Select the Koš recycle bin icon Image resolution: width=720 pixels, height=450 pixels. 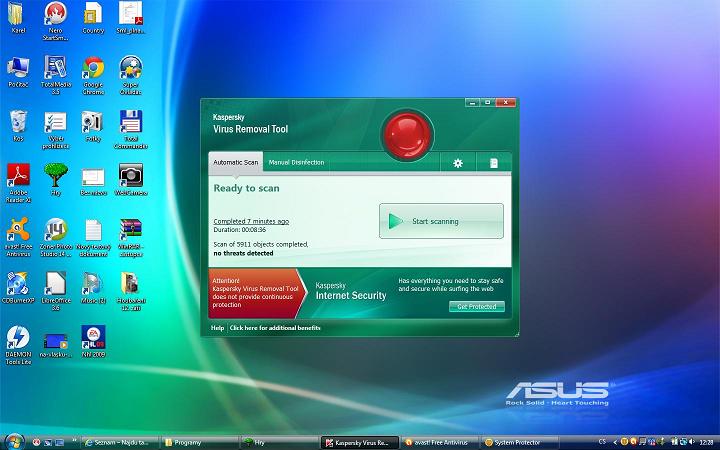pos(18,126)
